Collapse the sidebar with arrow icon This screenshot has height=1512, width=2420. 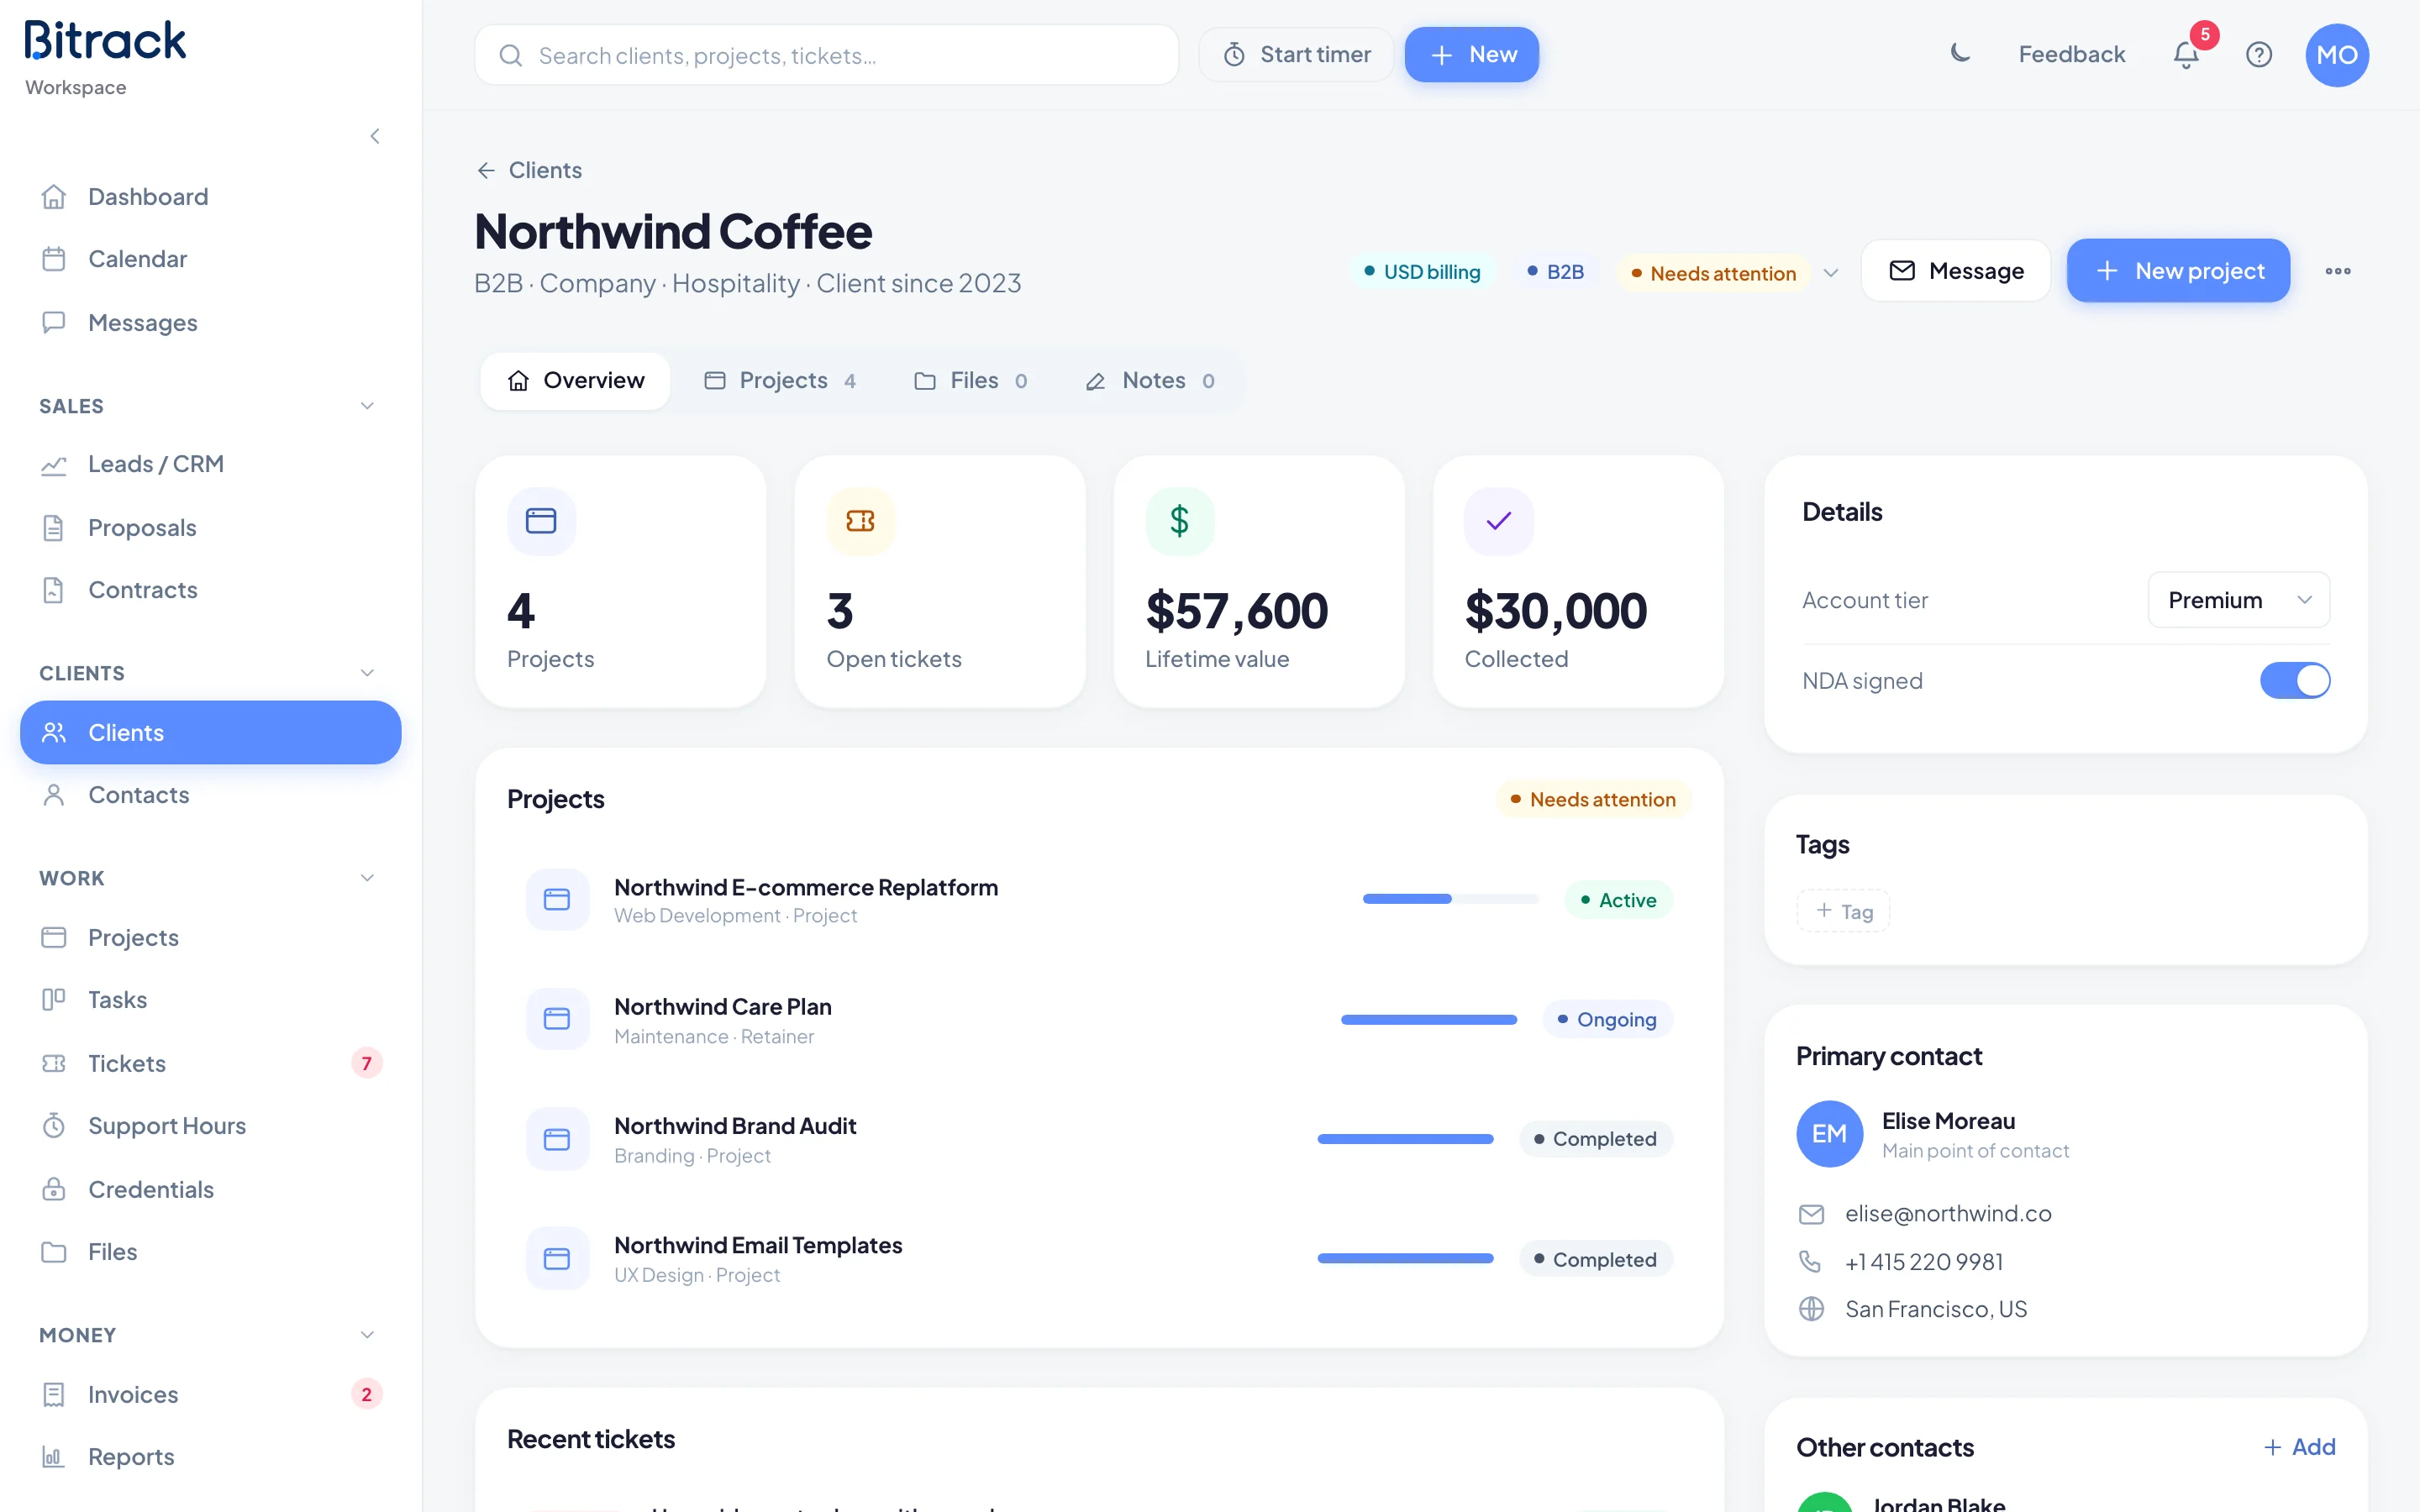[x=375, y=136]
